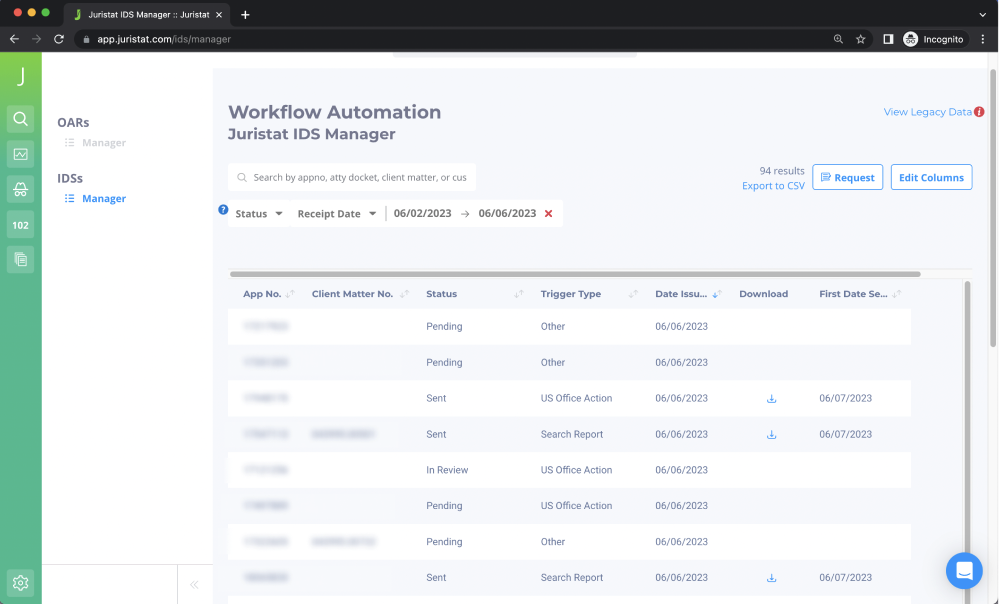Click the browser address bar URL

164,39
